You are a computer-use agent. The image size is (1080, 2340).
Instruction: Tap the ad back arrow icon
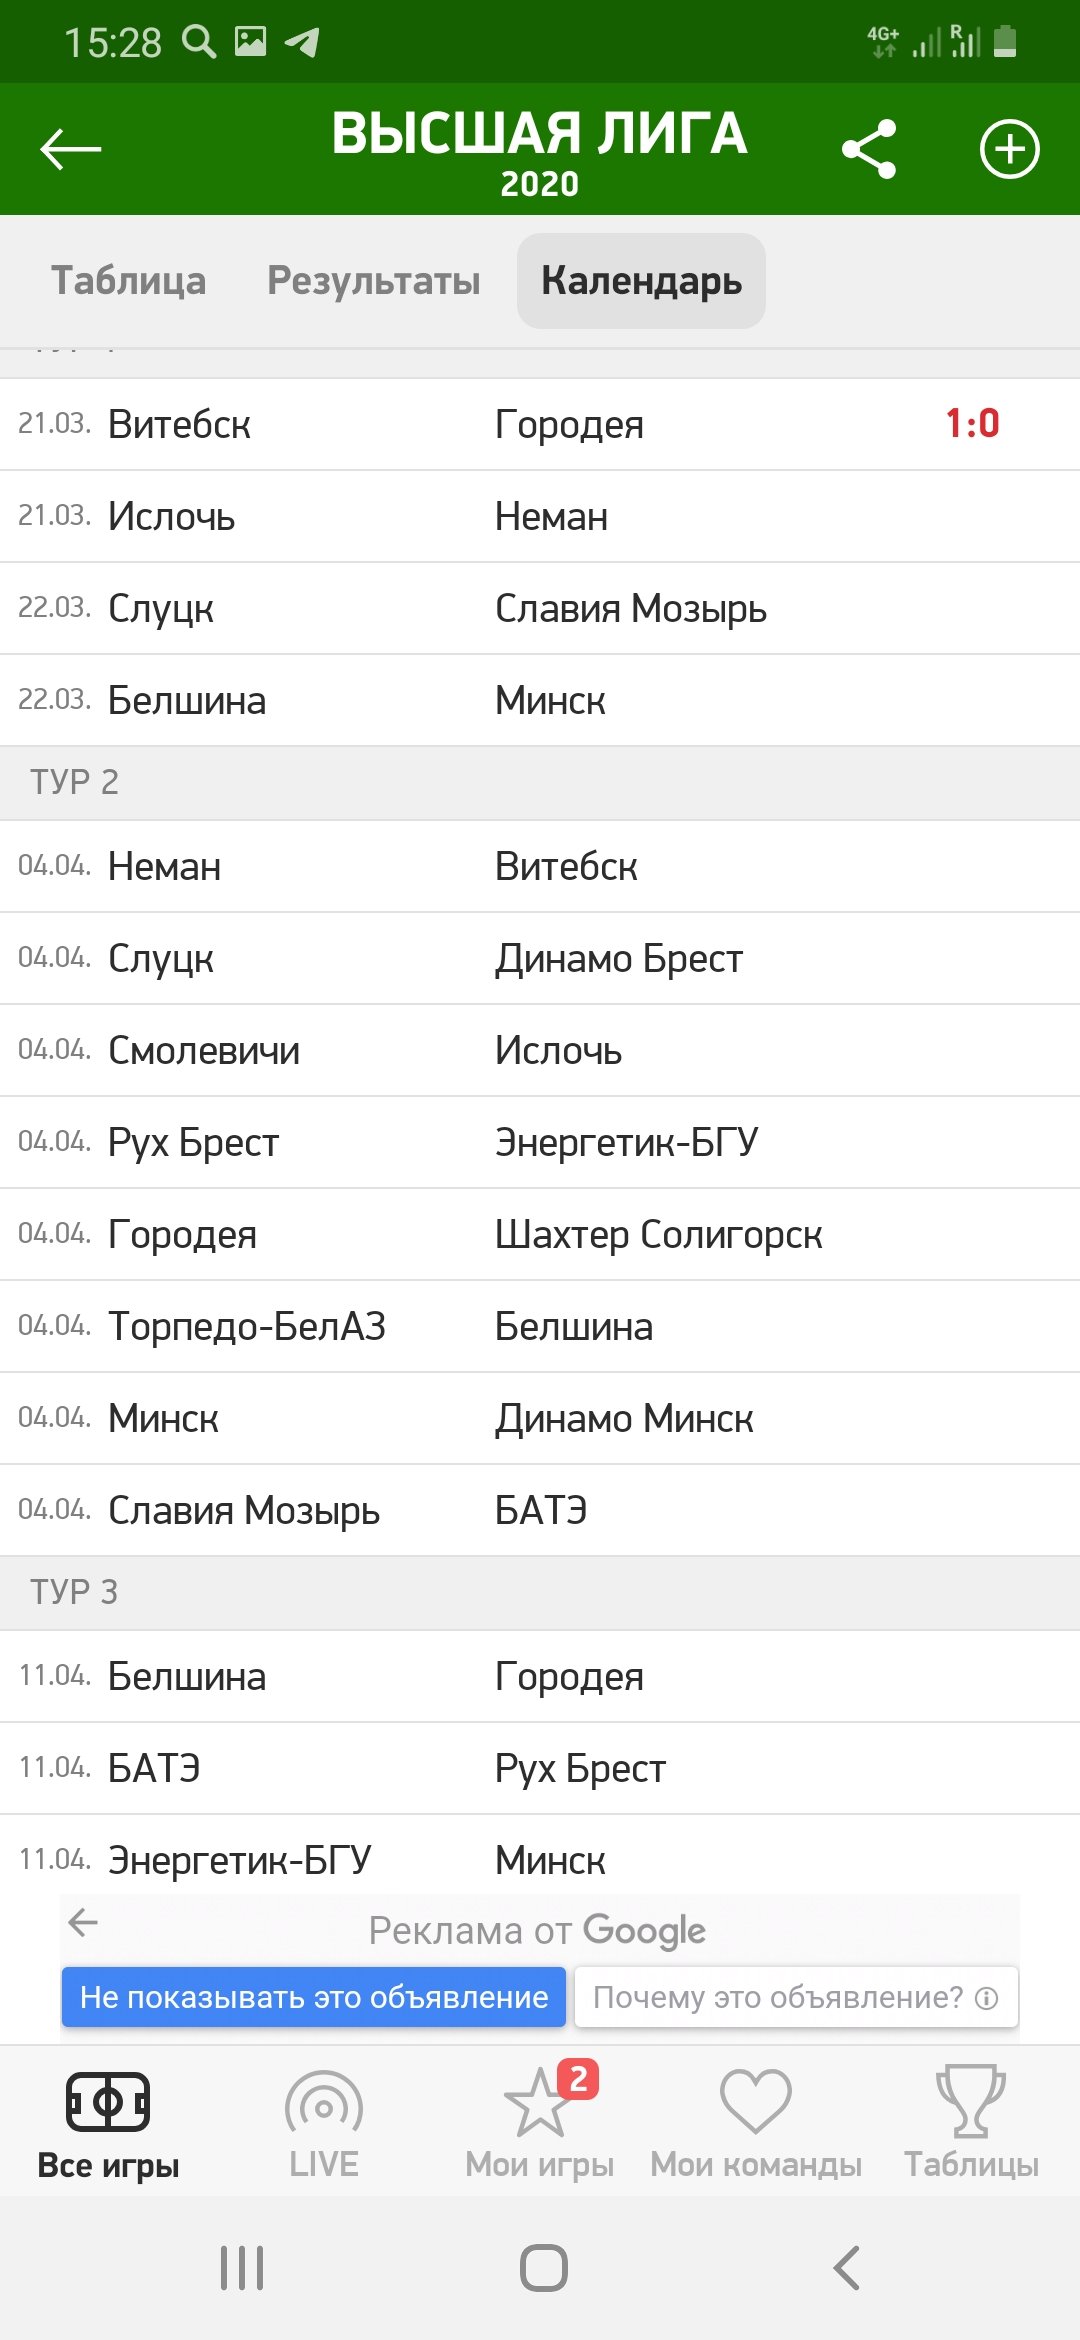point(83,1922)
